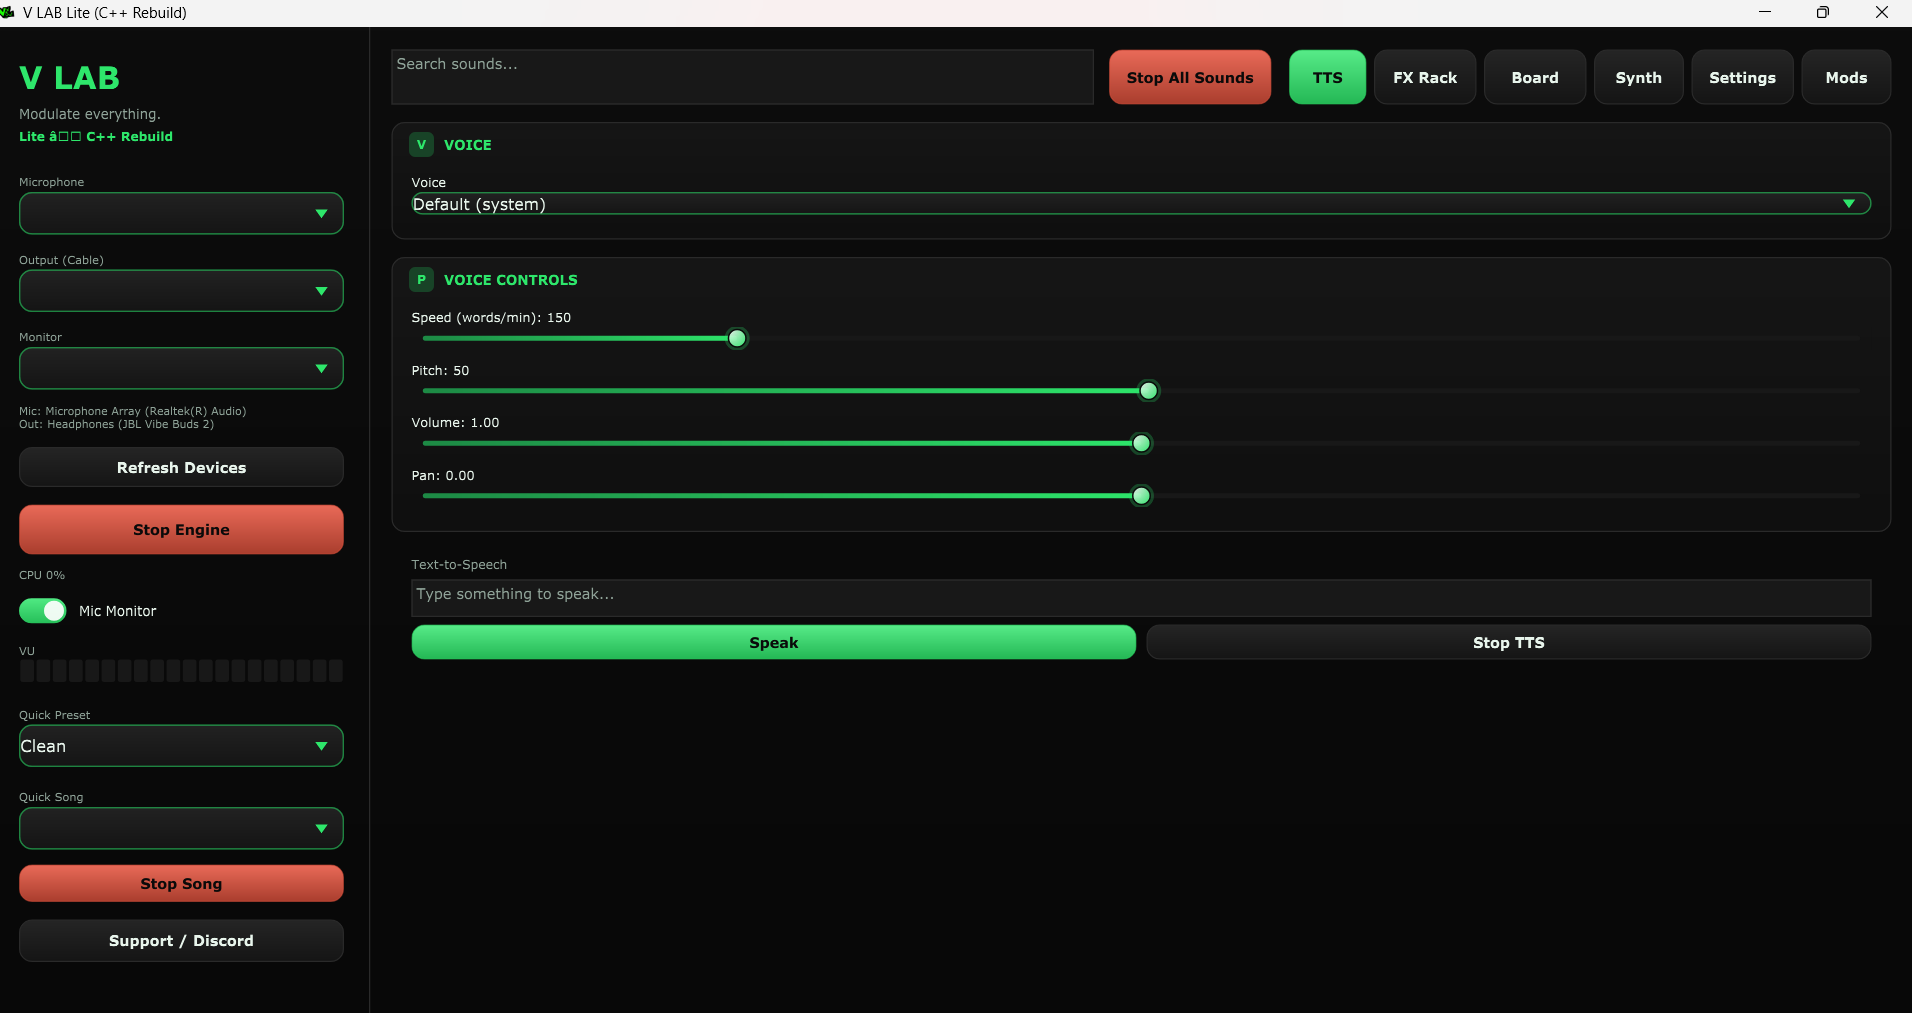
Task: Click the 'Pan: 0.00' label
Action: tap(443, 475)
